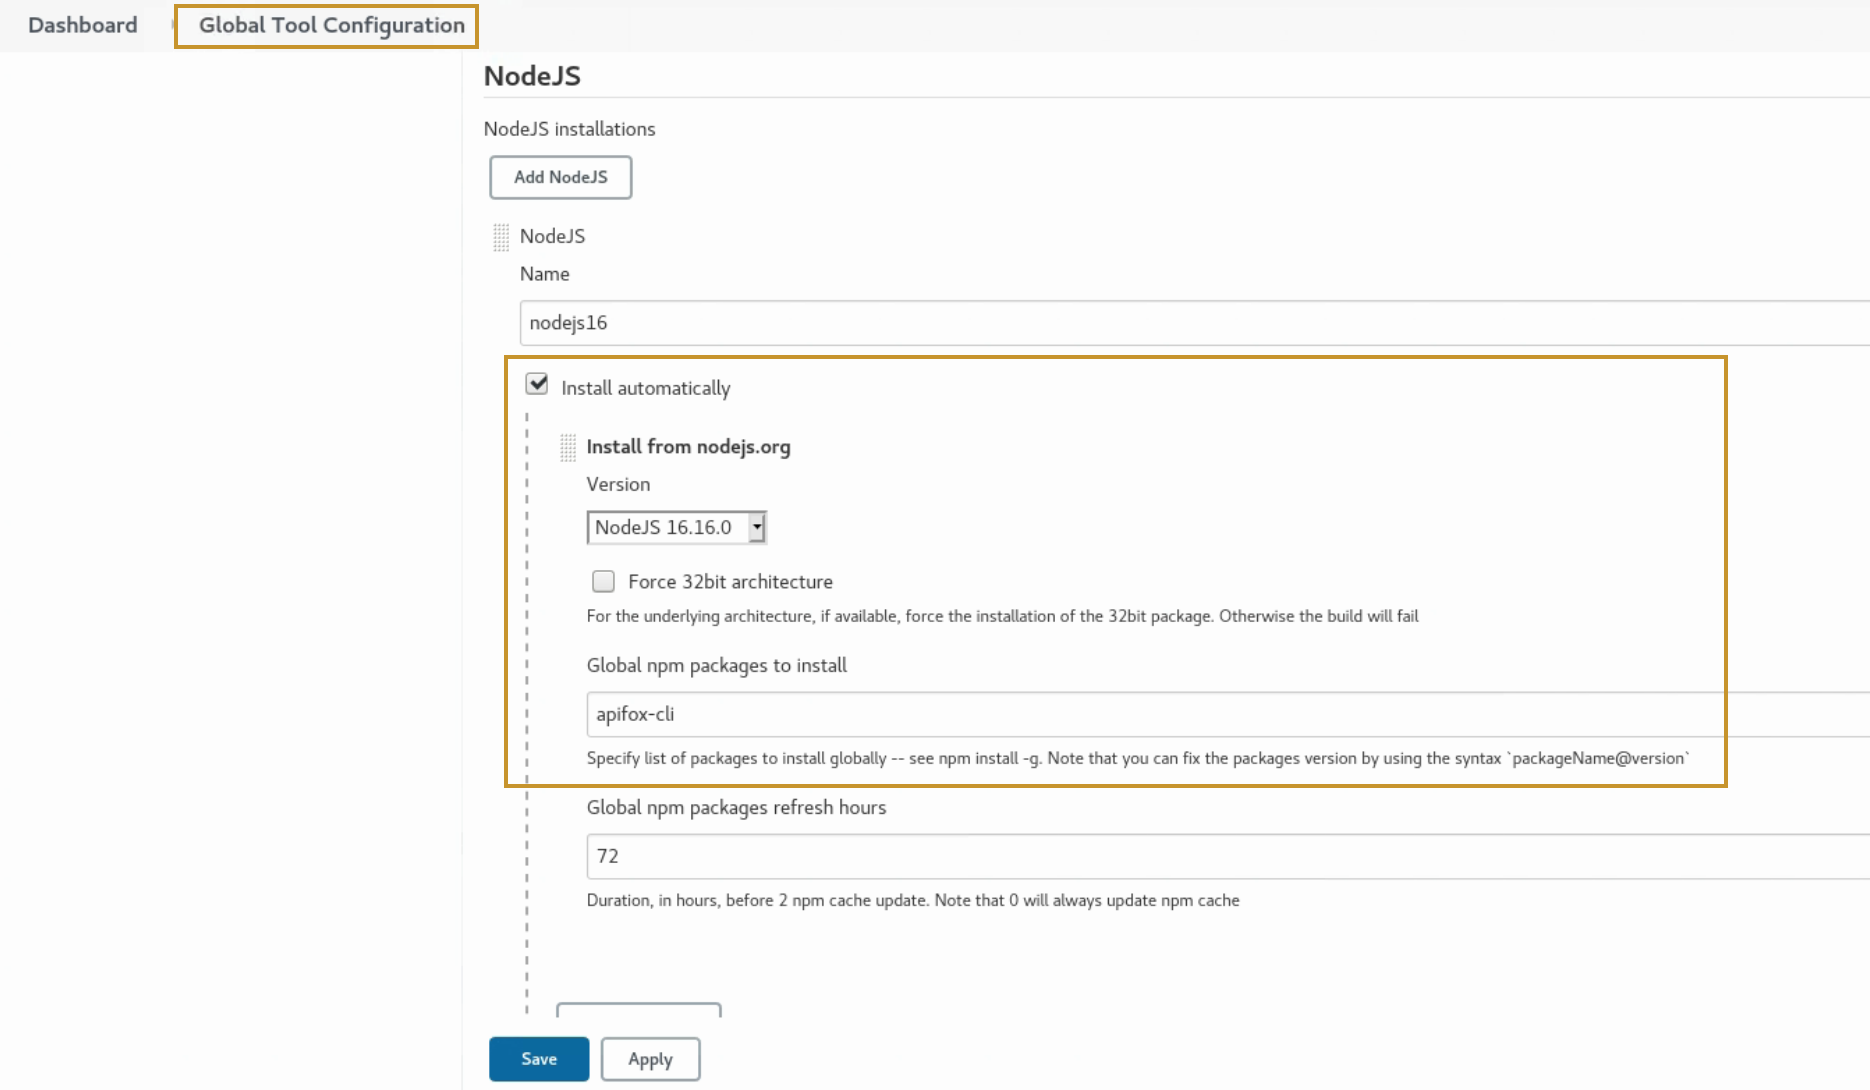Uncheck the Install automatically checkbox
The width and height of the screenshot is (1870, 1090).
(537, 385)
